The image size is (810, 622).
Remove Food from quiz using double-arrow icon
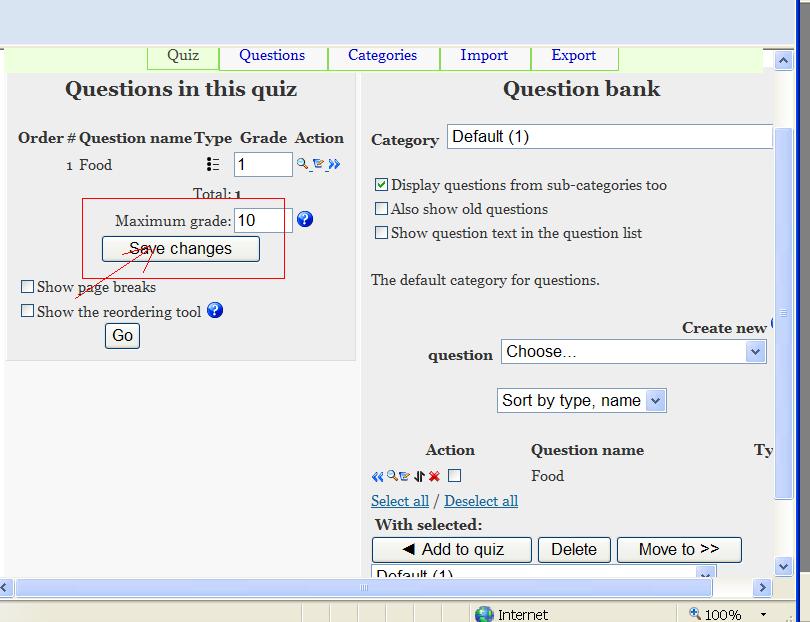(x=334, y=164)
